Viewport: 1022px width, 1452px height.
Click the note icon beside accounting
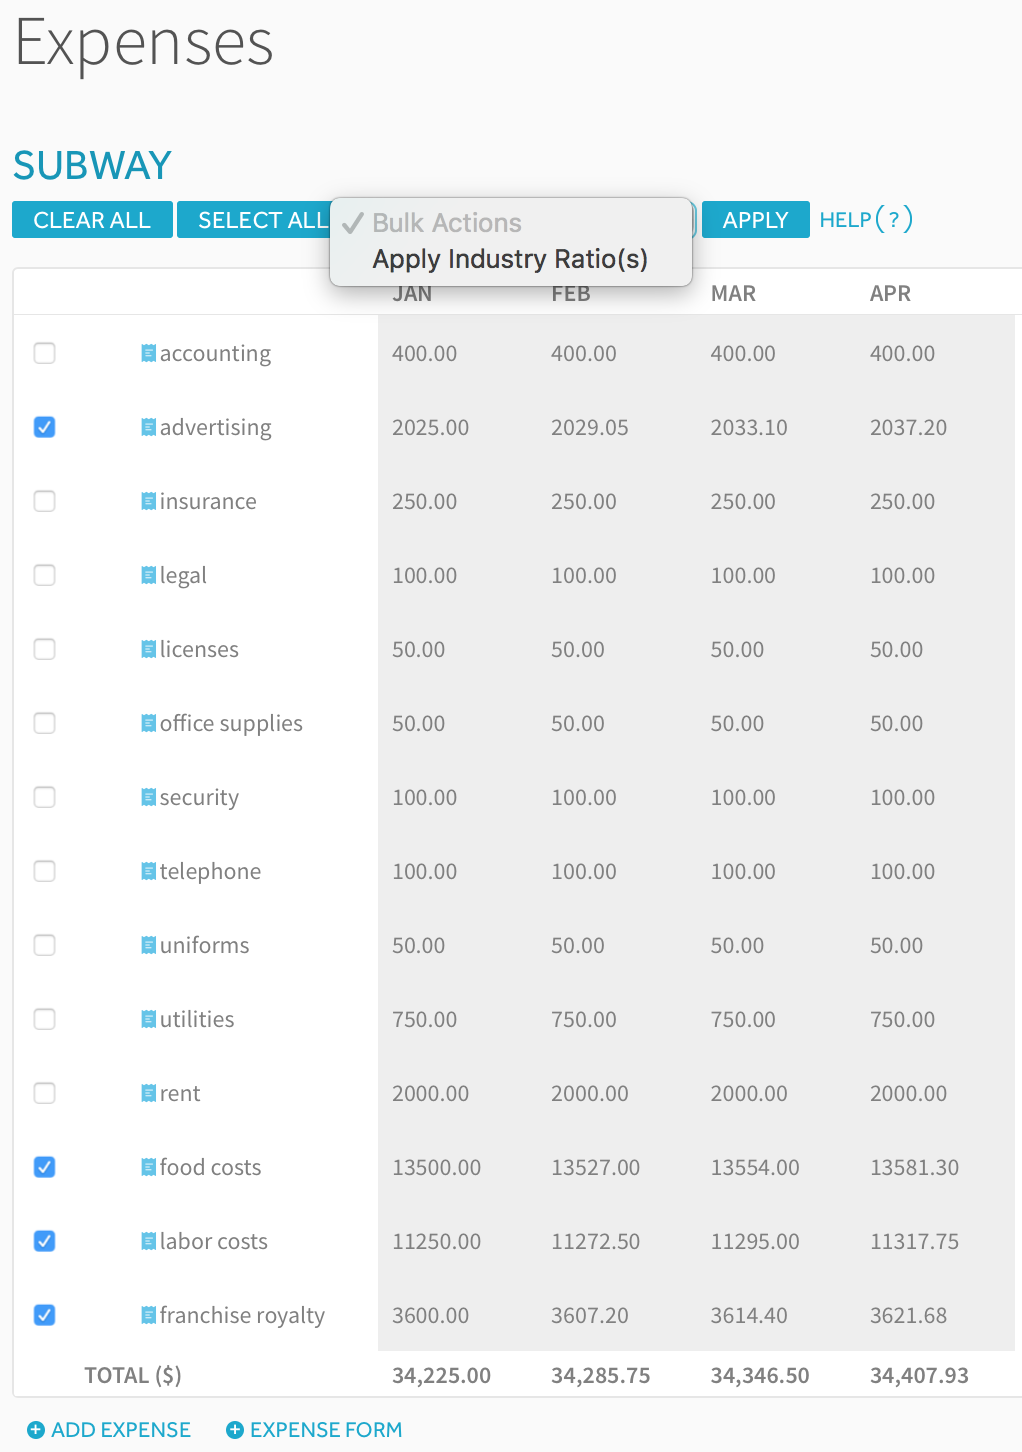[x=148, y=353]
